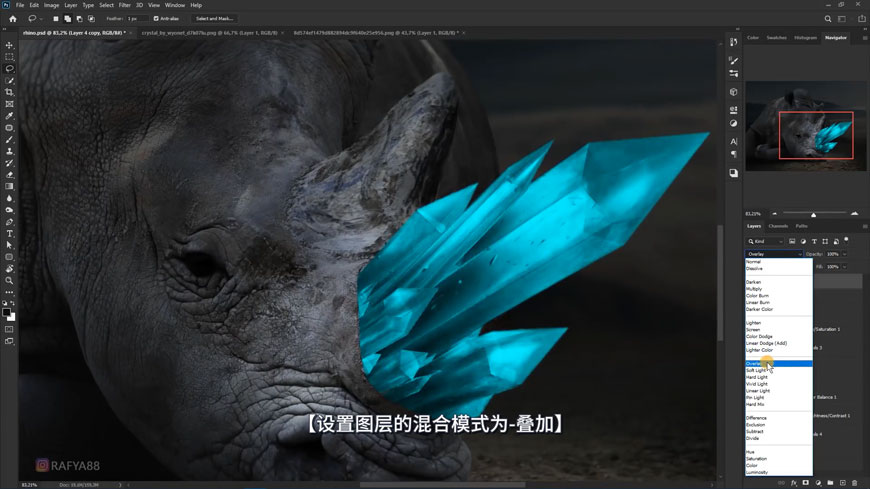Image resolution: width=870 pixels, height=489 pixels.
Task: Select the Dodge tool
Action: [x=9, y=210]
